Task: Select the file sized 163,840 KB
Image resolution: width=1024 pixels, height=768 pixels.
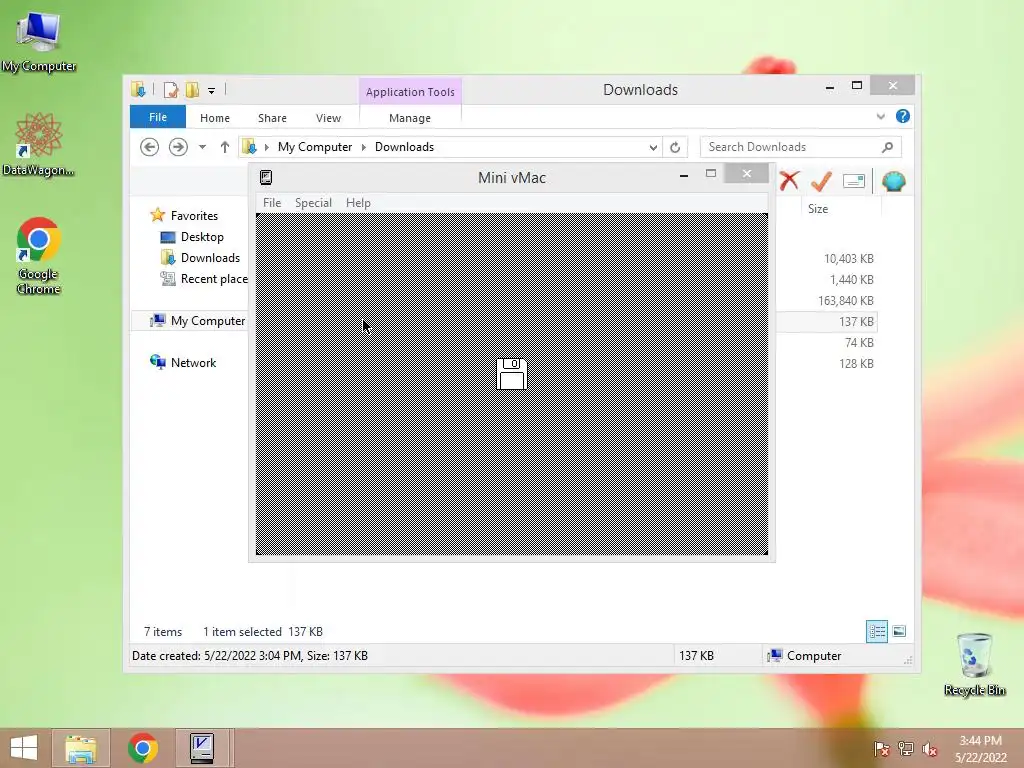Action: coord(846,300)
